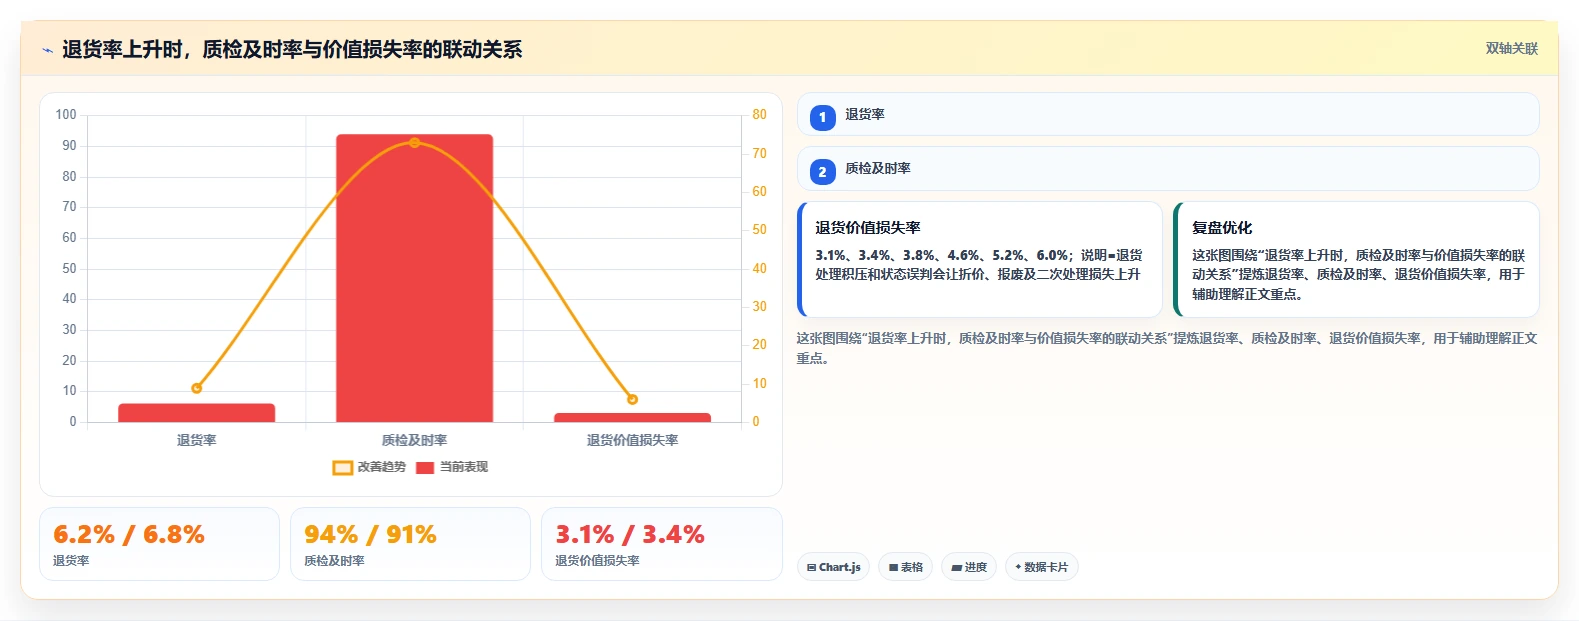The height and width of the screenshot is (621, 1579).
Task: Select the 质检及时率 list row
Action: (1168, 168)
